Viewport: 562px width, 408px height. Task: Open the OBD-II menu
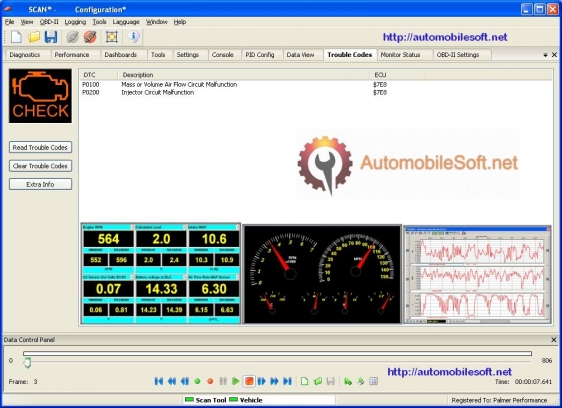click(x=49, y=22)
